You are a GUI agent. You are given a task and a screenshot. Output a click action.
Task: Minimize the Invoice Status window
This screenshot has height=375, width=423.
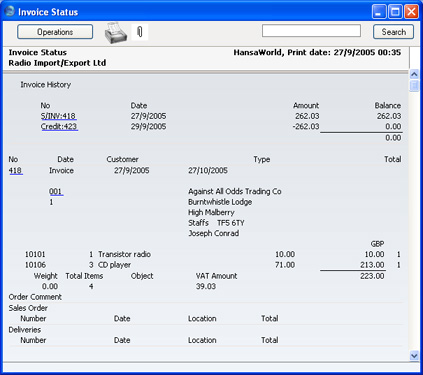379,12
